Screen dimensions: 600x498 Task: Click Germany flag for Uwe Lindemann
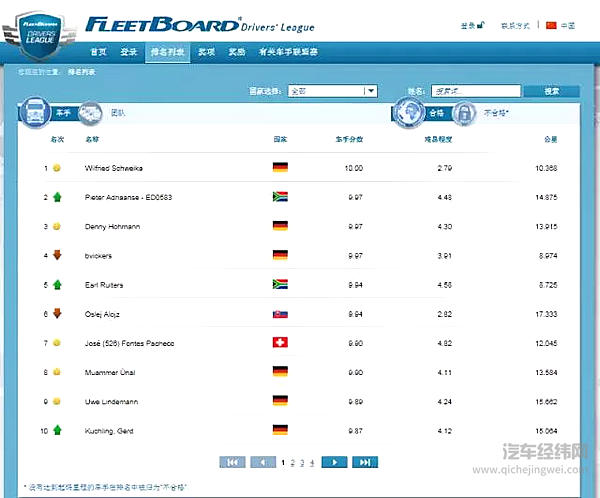(x=280, y=401)
